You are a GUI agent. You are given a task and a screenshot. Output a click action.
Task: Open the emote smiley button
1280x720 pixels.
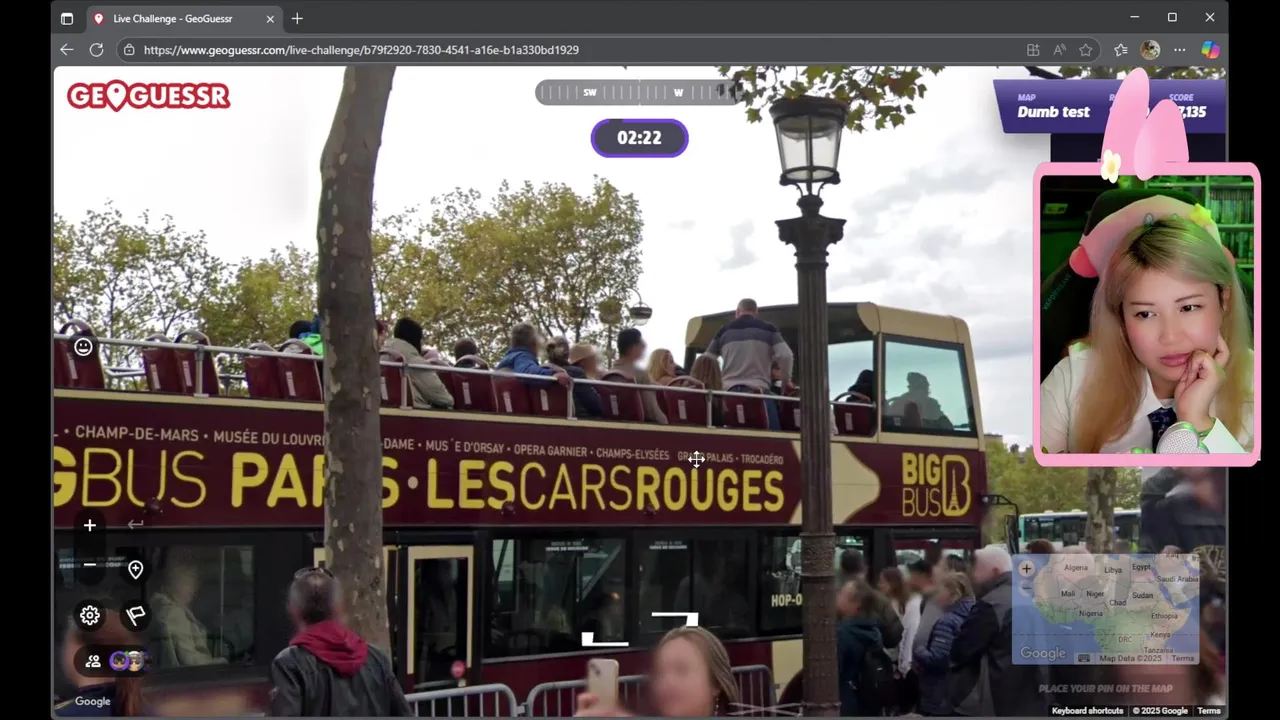point(83,346)
